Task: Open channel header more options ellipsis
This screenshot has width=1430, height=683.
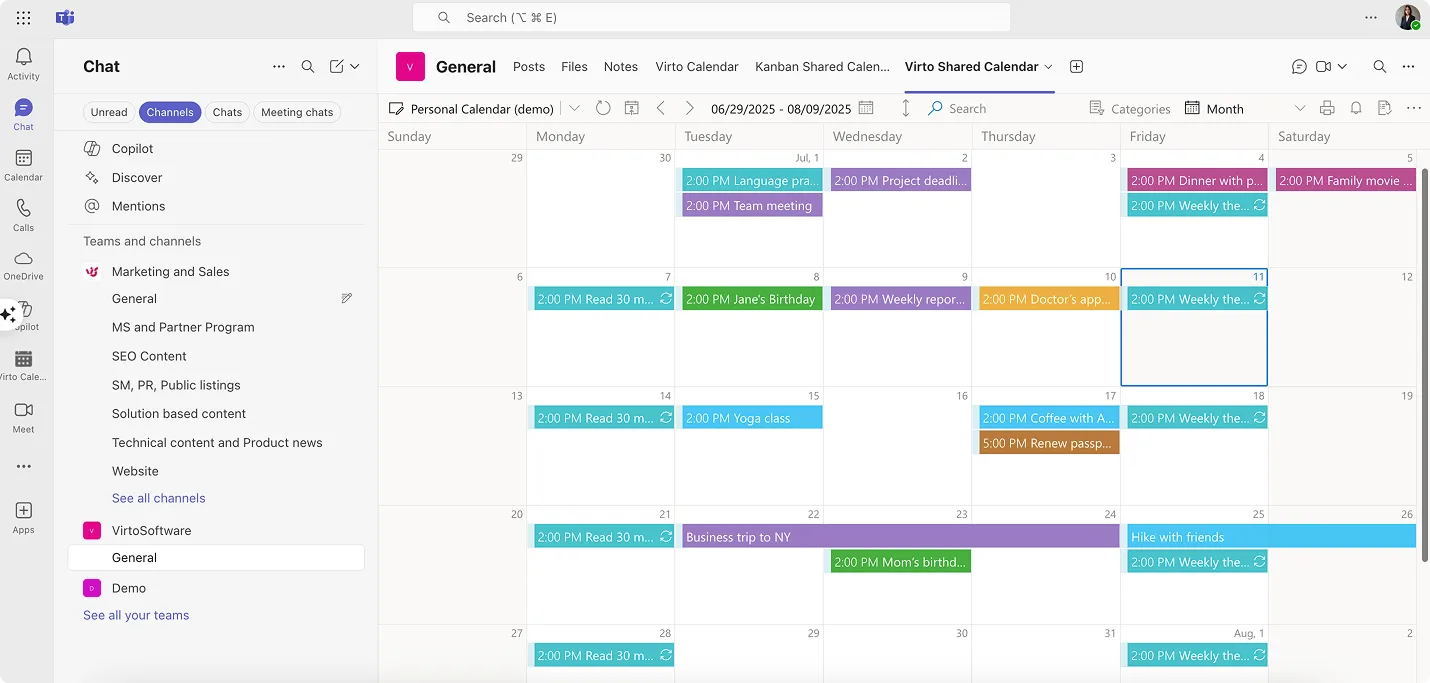Action: (x=1409, y=67)
